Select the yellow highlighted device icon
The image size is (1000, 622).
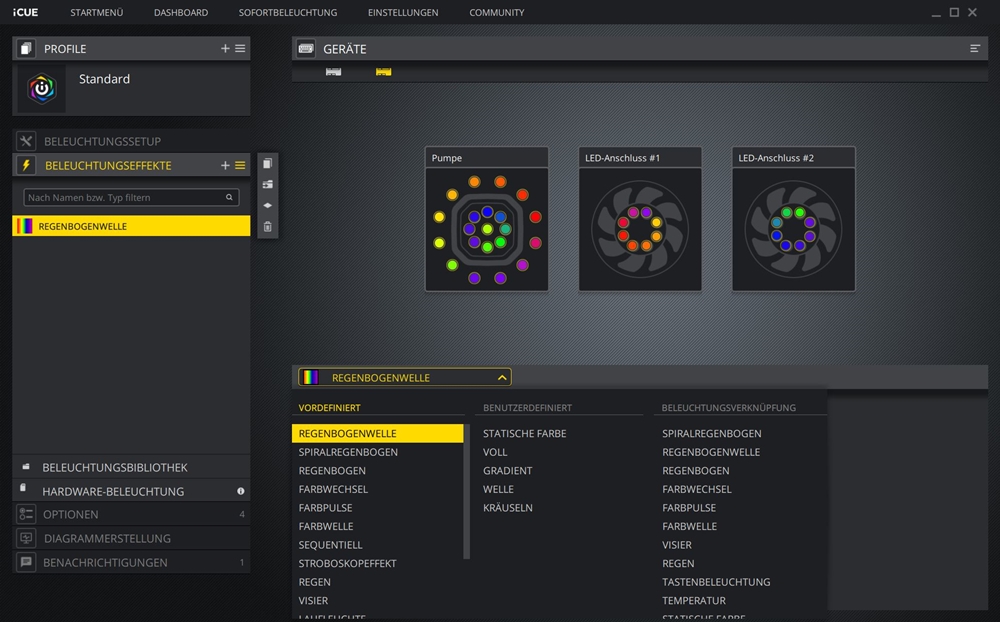383,72
